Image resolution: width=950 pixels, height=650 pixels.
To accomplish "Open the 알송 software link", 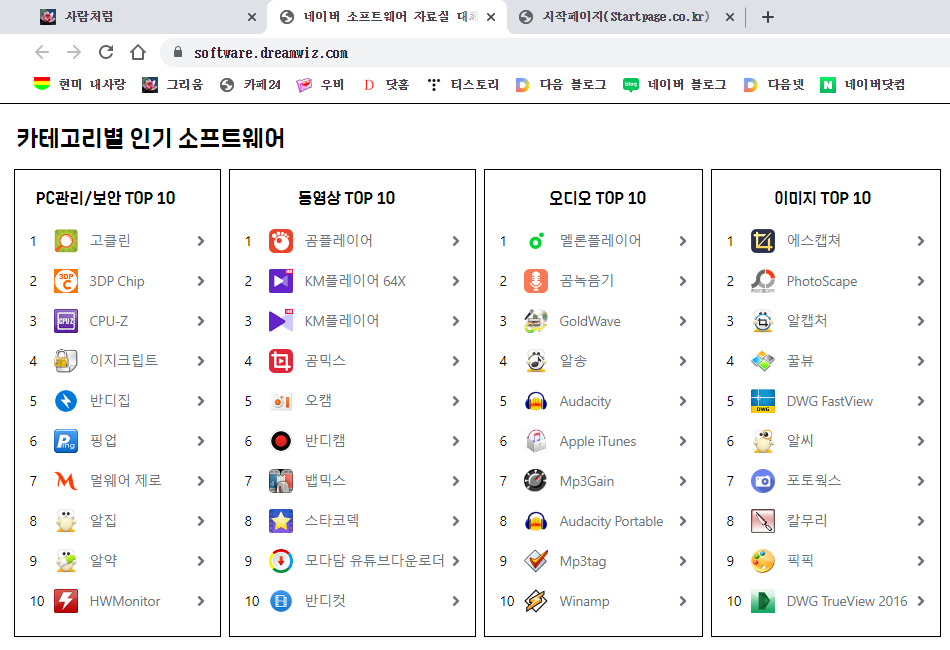I will (x=573, y=361).
